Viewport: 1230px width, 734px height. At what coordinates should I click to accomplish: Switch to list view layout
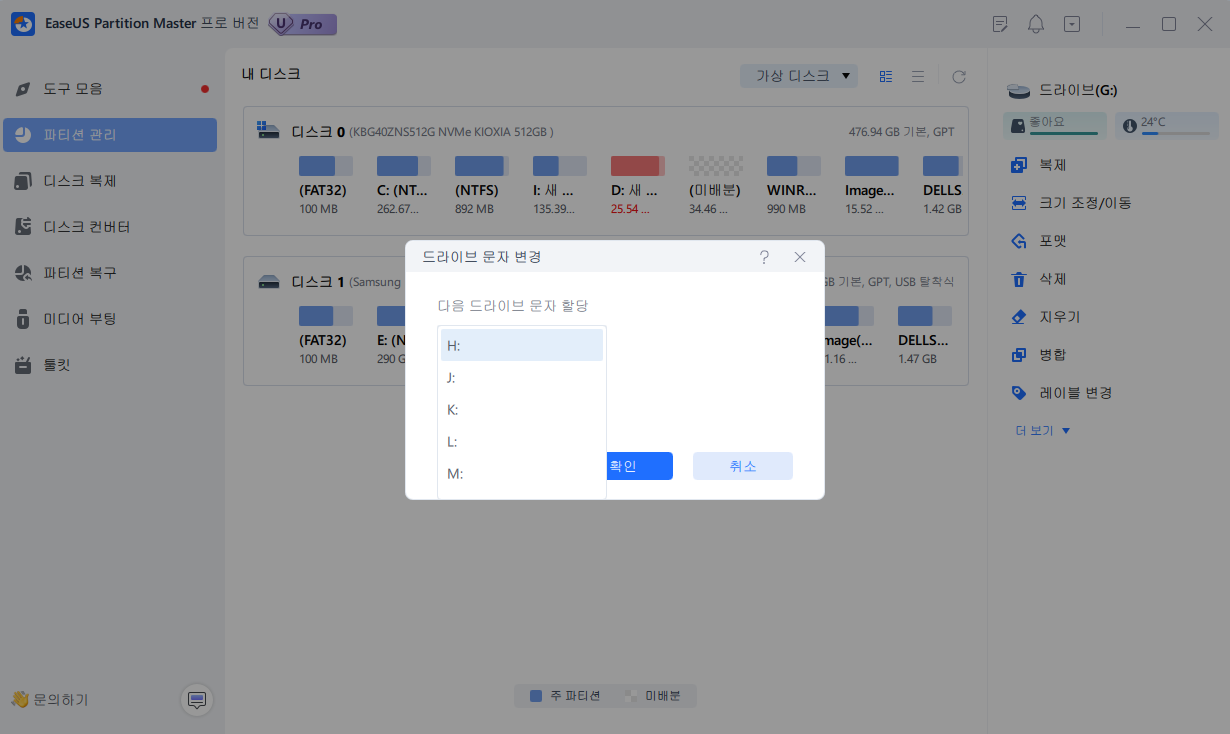917,76
